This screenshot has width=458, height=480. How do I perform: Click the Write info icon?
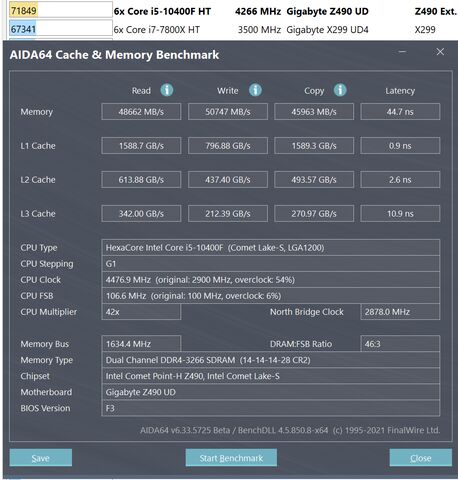tap(255, 90)
